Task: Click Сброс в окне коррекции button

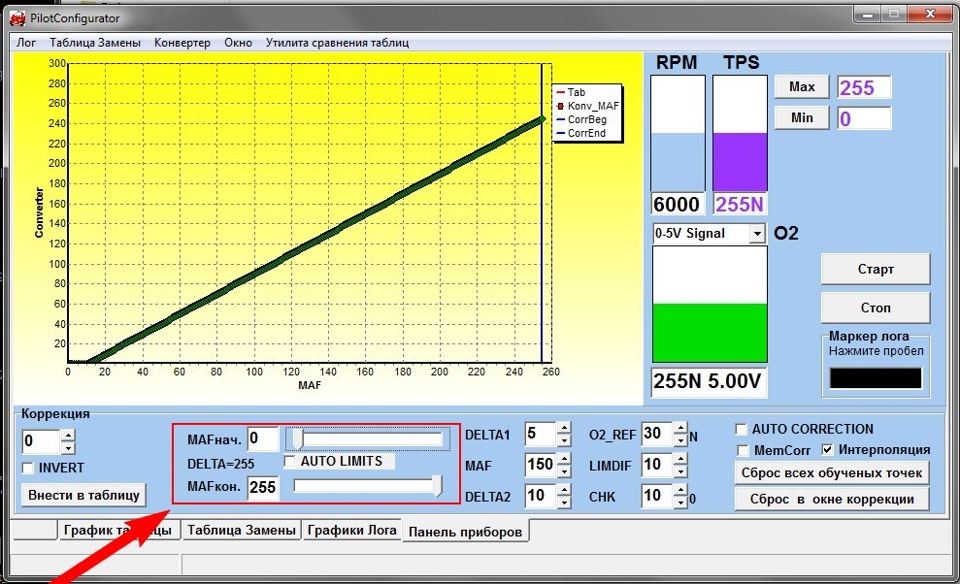Action: pyautogui.click(x=831, y=499)
